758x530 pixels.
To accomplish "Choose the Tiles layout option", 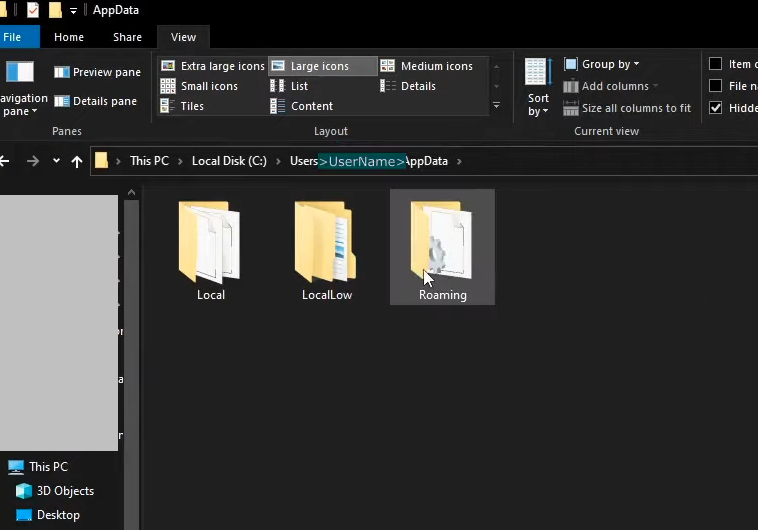I will (182, 106).
